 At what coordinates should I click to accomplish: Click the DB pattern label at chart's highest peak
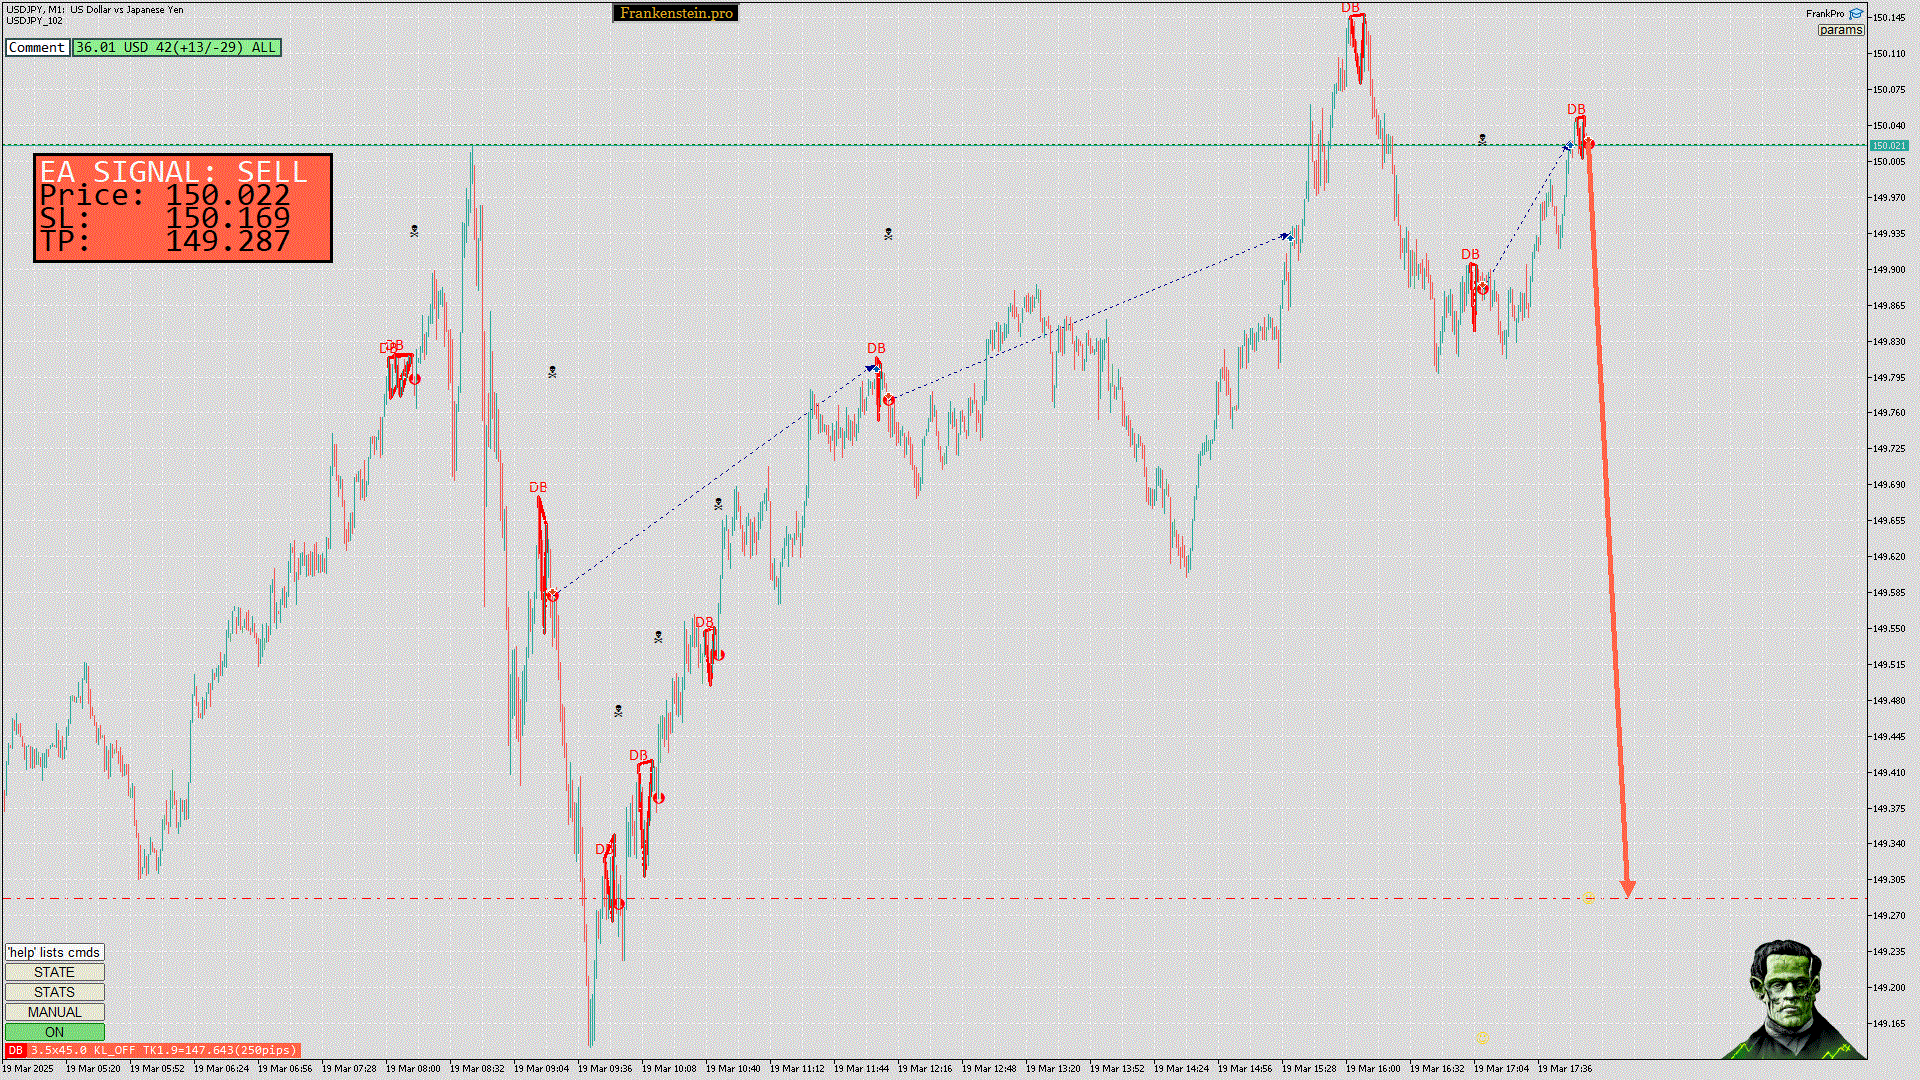(1350, 8)
